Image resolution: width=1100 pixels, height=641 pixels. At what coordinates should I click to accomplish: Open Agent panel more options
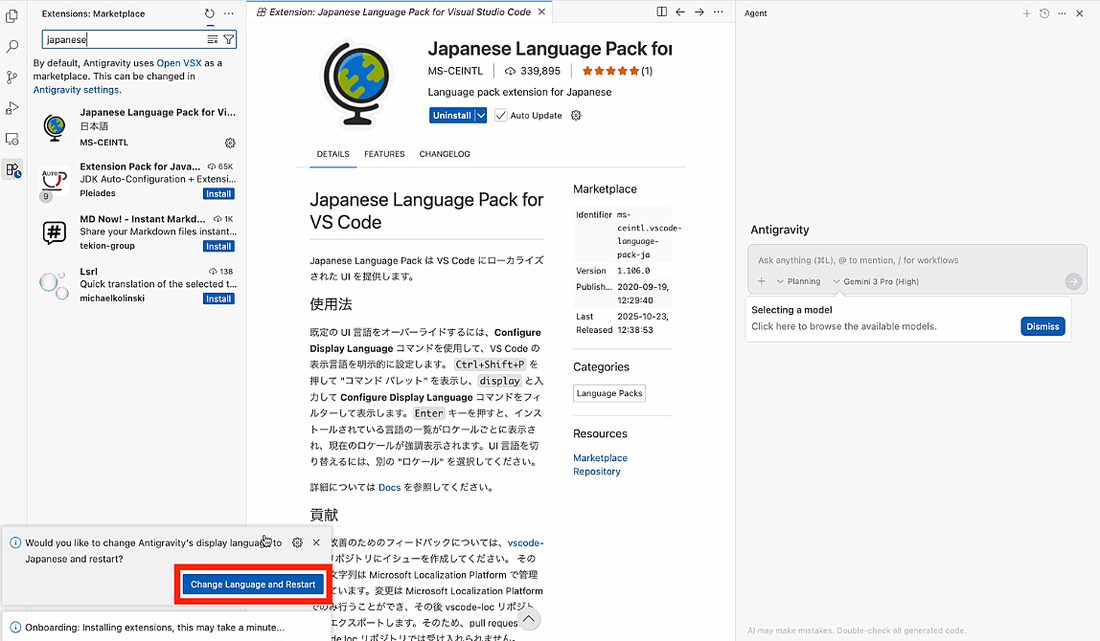click(x=1062, y=13)
